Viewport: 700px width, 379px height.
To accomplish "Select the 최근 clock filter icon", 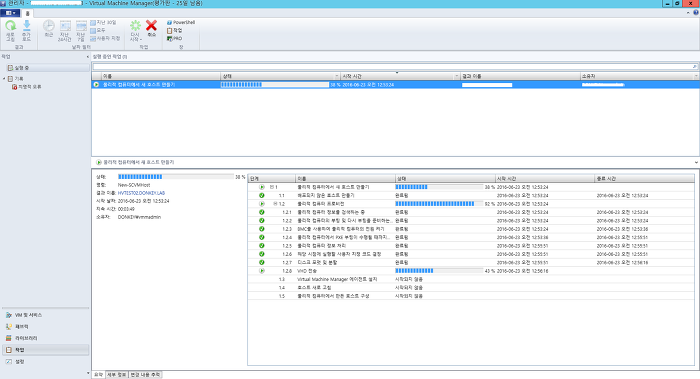I will point(49,26).
